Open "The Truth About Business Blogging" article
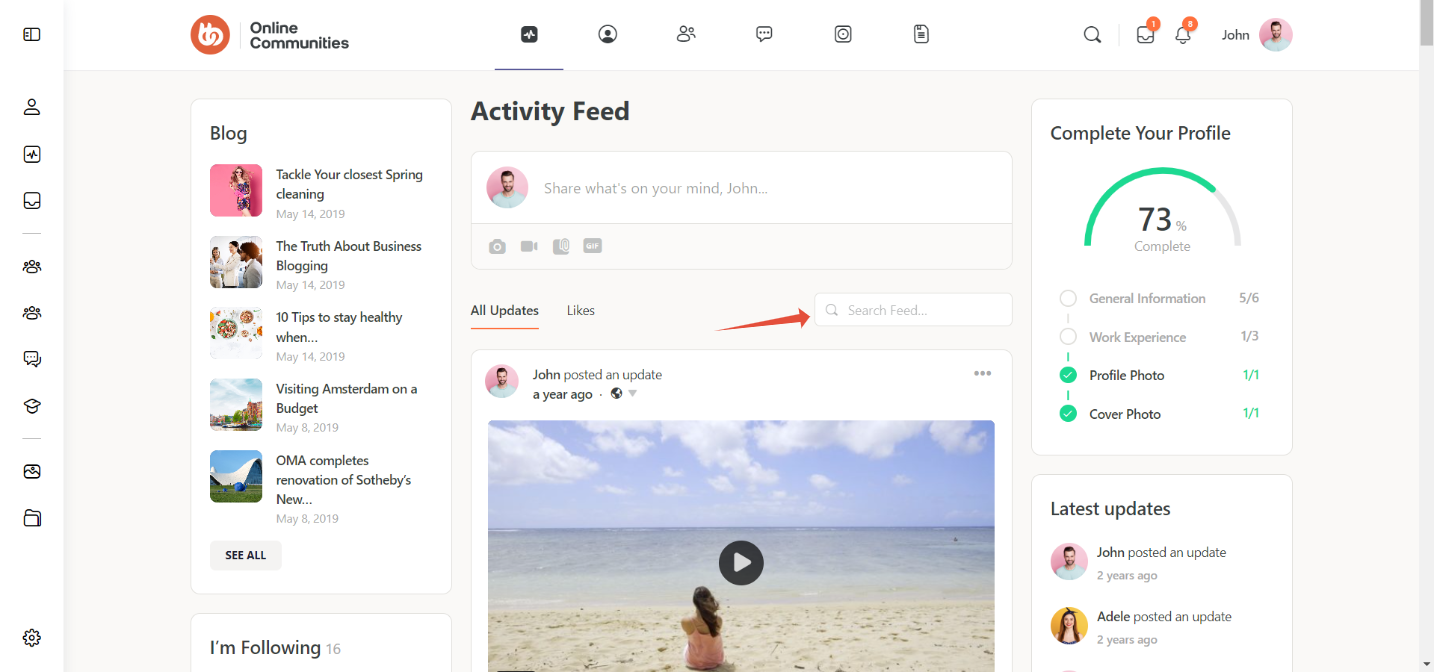The image size is (1434, 672). [349, 256]
